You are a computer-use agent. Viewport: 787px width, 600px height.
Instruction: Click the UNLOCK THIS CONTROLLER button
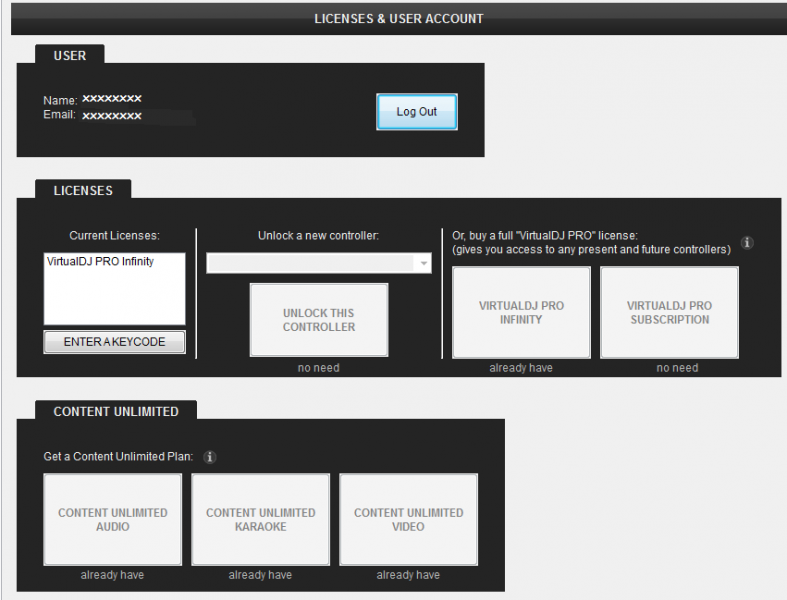point(319,320)
